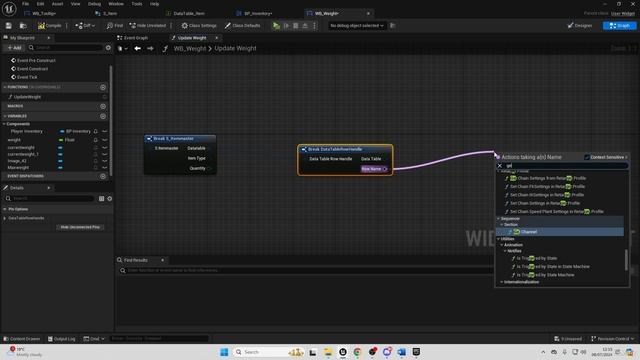Open the Asset menu
Viewport: 640px width, 360px height.
point(57,4)
